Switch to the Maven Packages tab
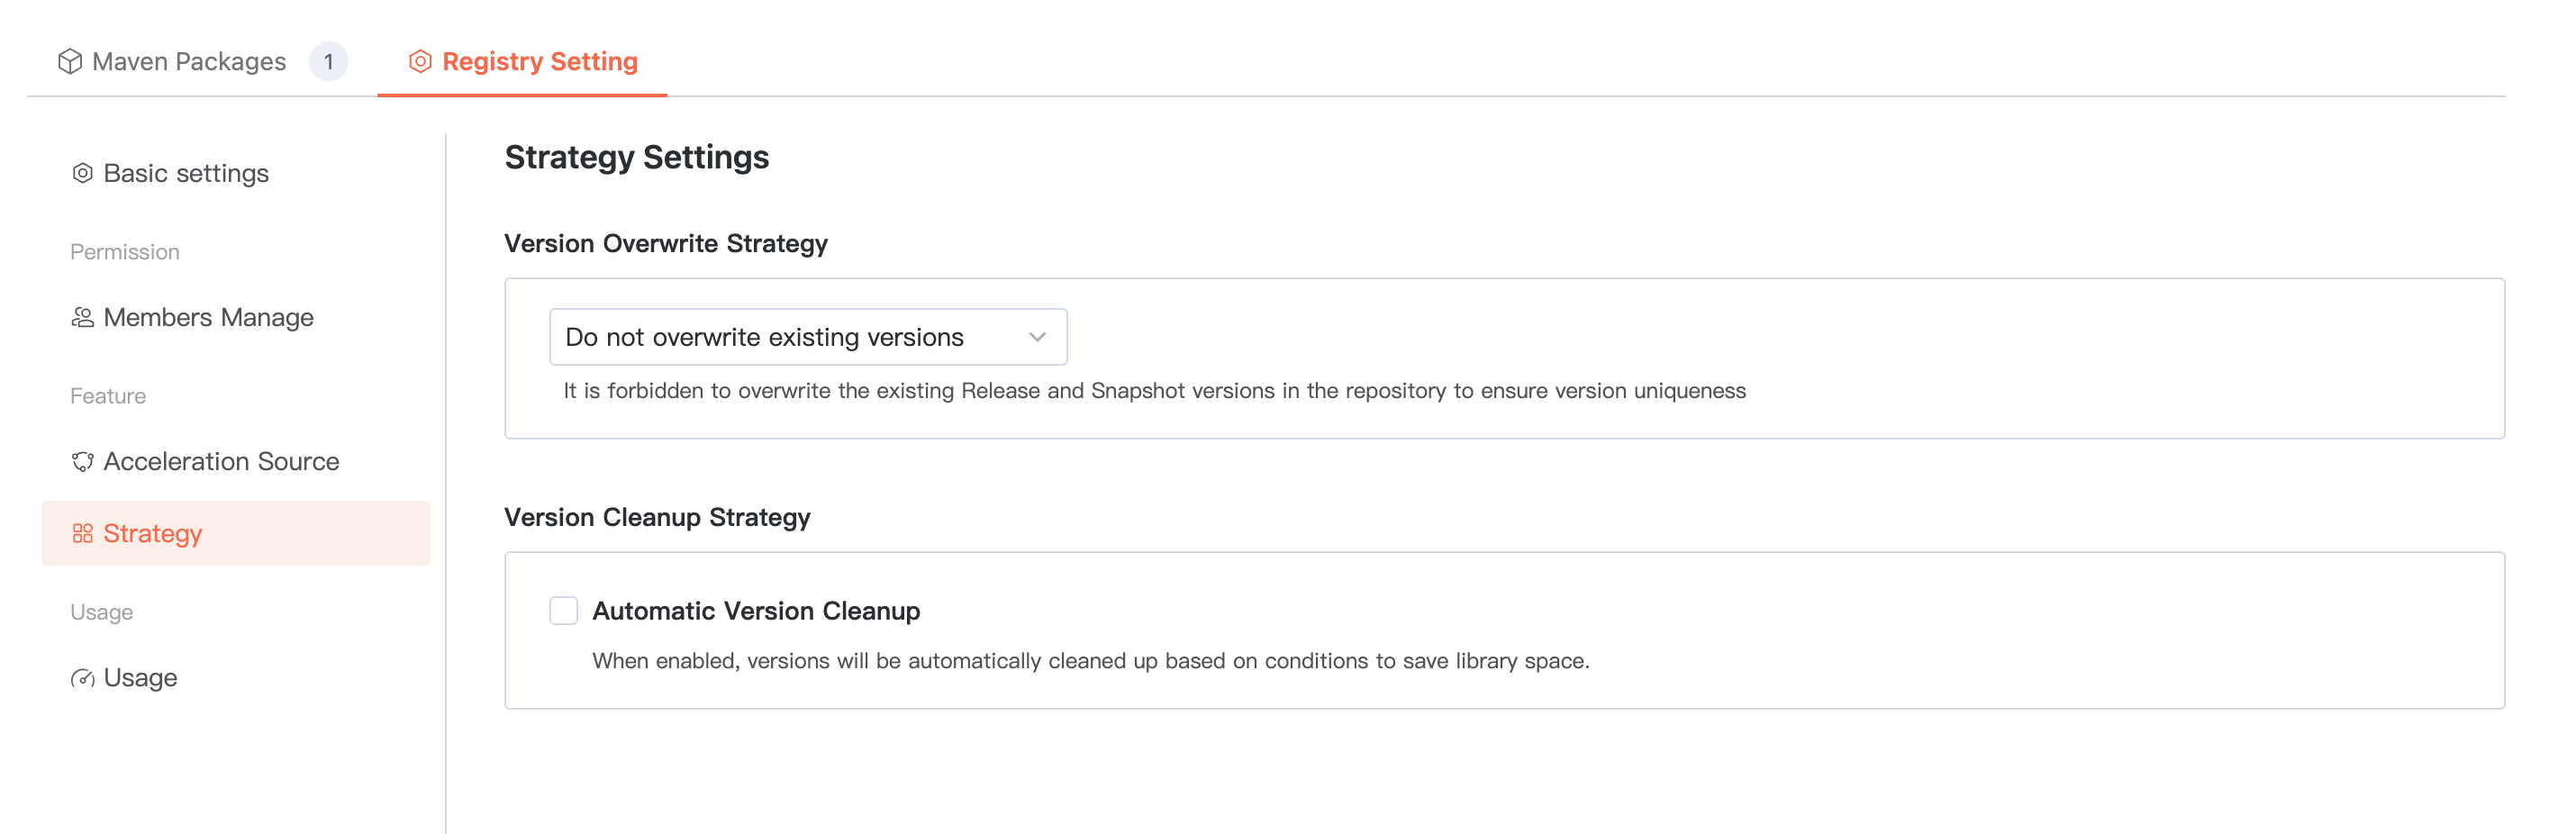The width and height of the screenshot is (2576, 834). (188, 62)
